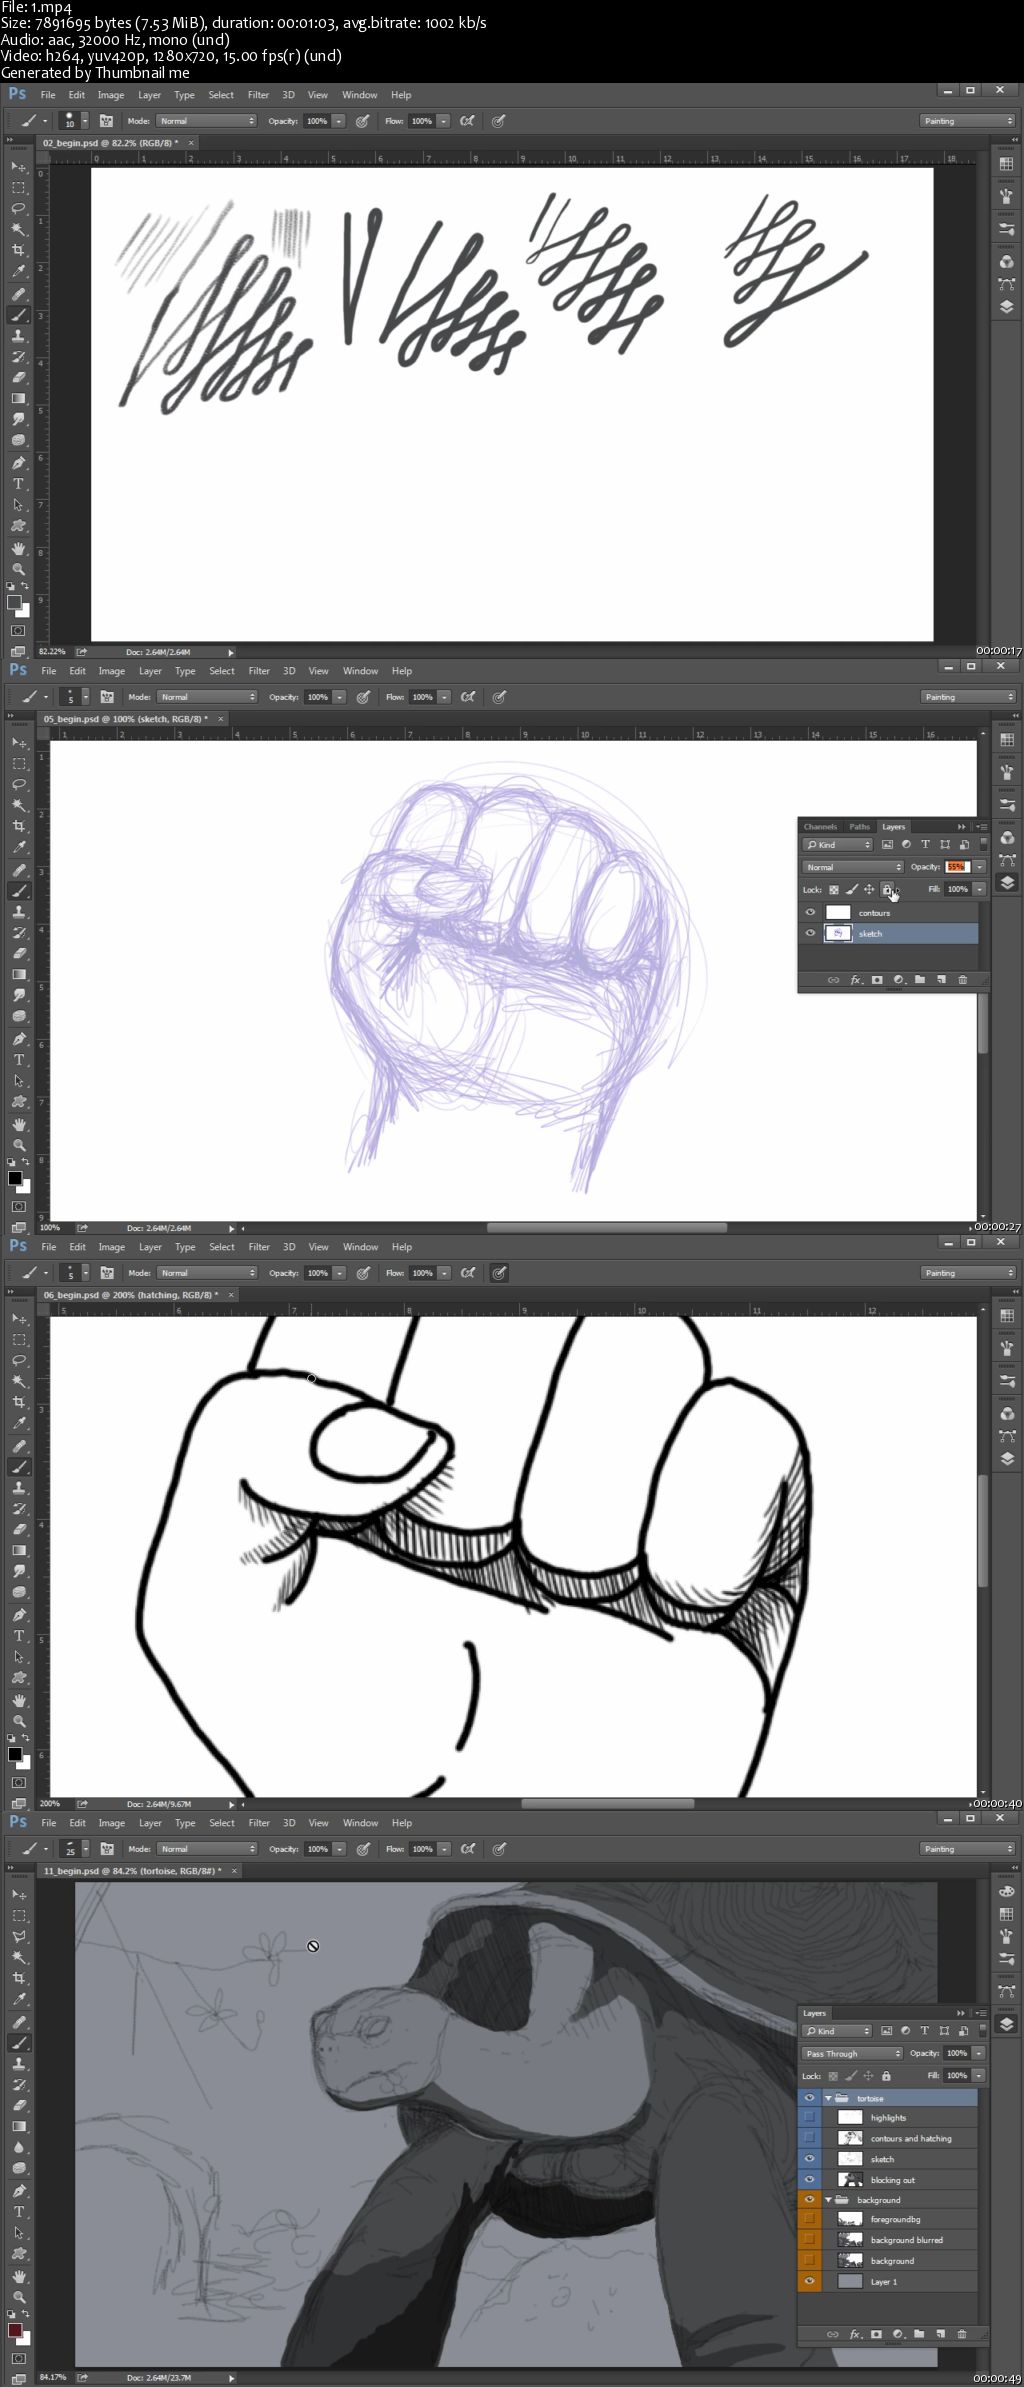Select the Type tool in the 02_begin.psd window

pyautogui.click(x=18, y=483)
